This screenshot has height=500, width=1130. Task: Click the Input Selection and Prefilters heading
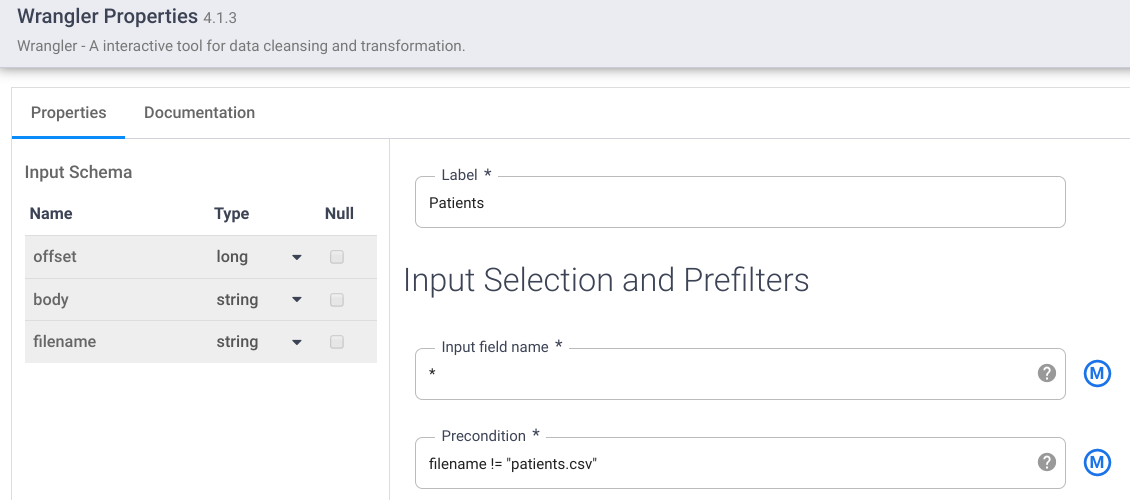(606, 280)
